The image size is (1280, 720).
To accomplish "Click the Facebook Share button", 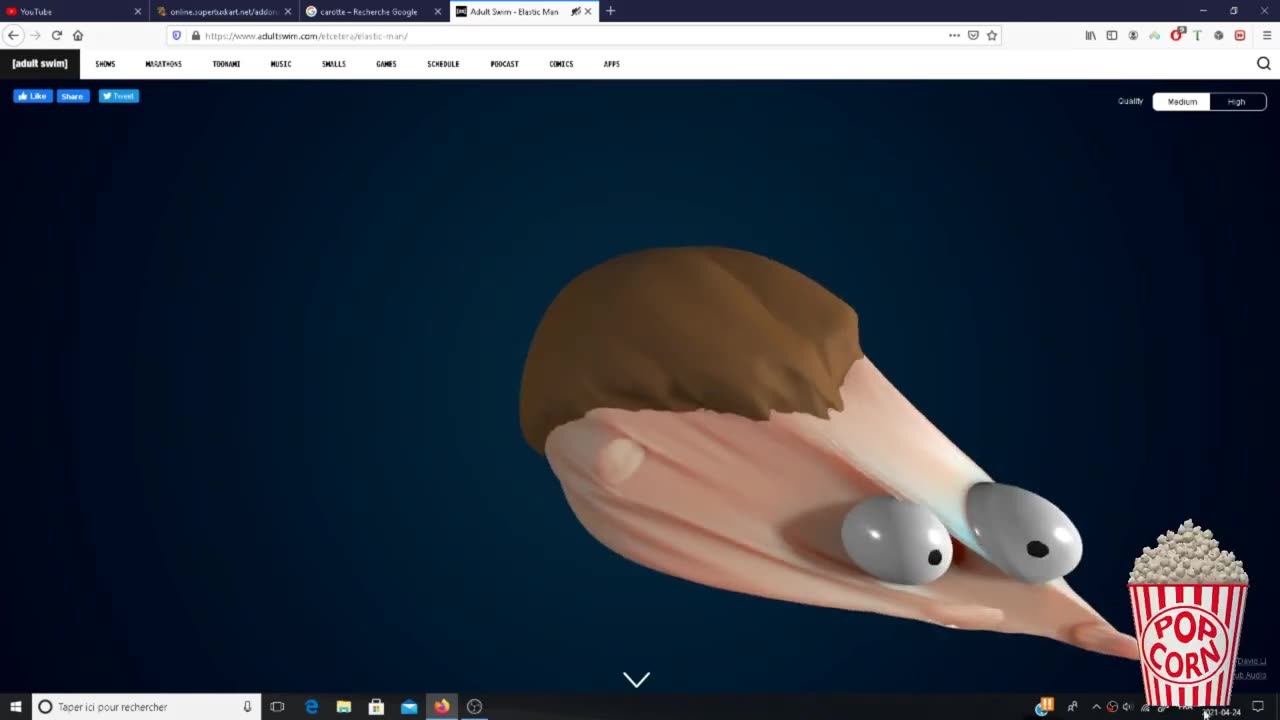I will [x=72, y=96].
